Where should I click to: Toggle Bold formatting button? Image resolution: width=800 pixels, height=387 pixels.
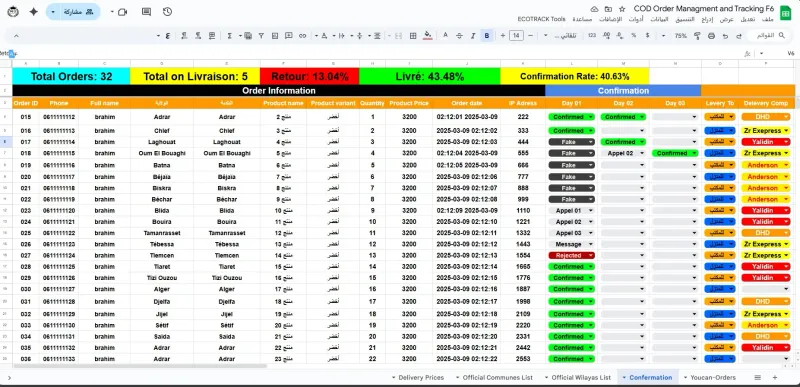(x=487, y=36)
